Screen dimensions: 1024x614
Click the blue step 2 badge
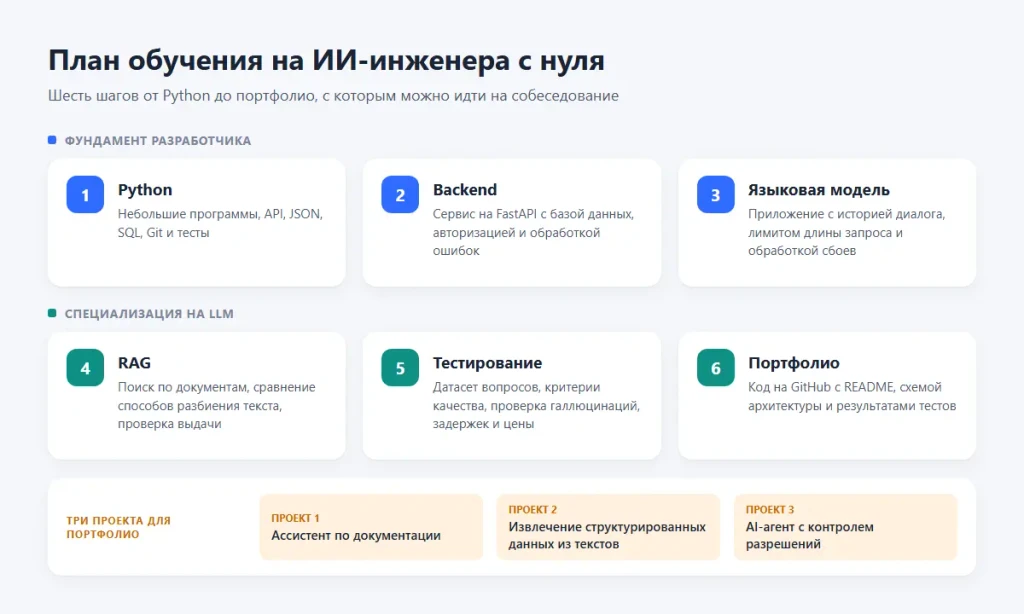400,195
